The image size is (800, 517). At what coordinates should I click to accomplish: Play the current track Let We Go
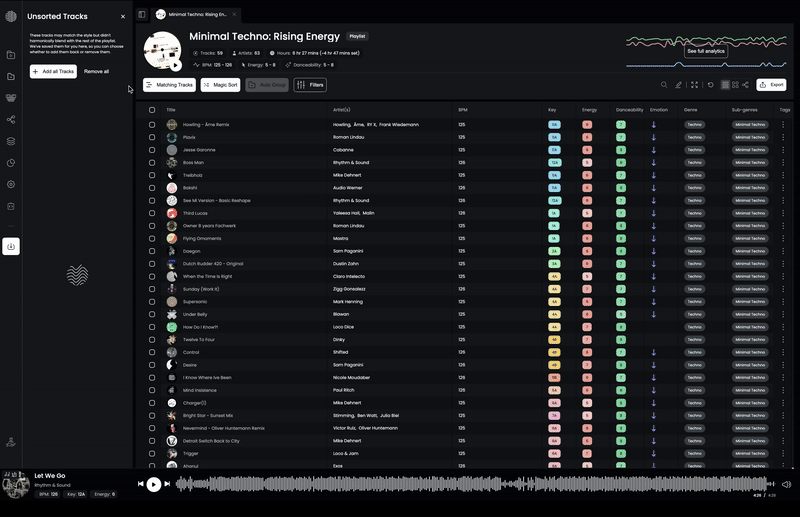pos(154,484)
